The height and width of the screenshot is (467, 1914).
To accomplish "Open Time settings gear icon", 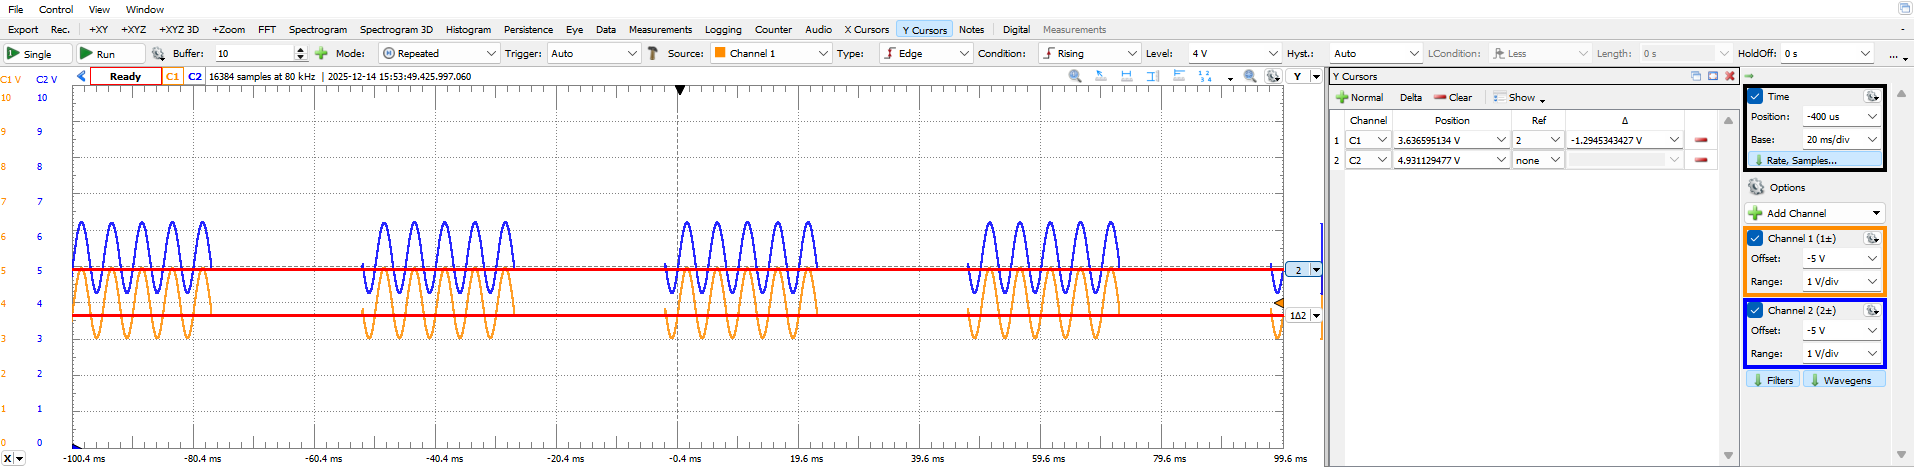I will (x=1871, y=97).
